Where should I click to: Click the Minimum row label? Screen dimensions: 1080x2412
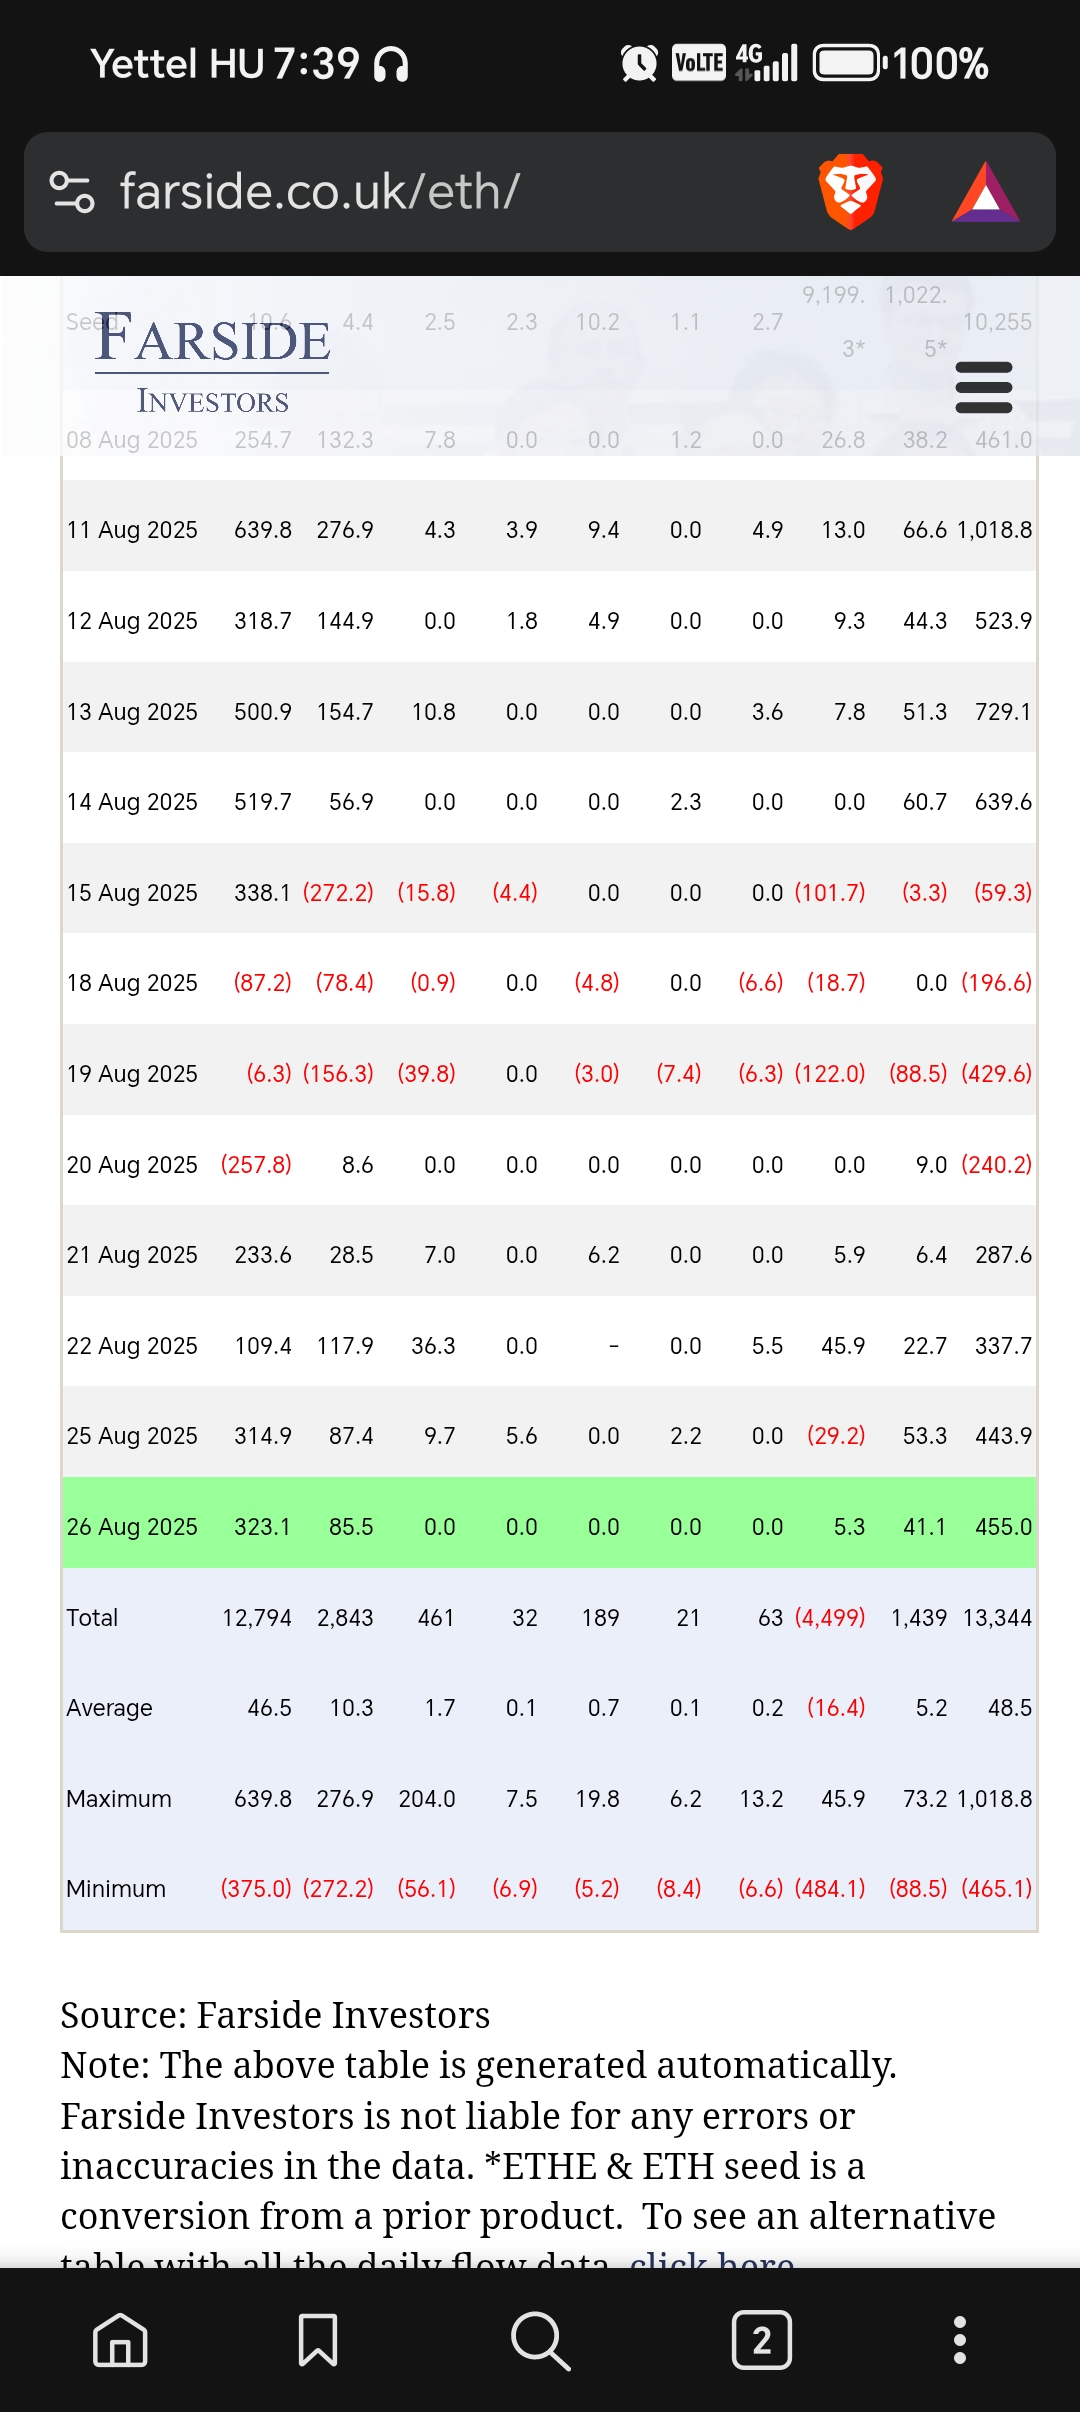(116, 1889)
